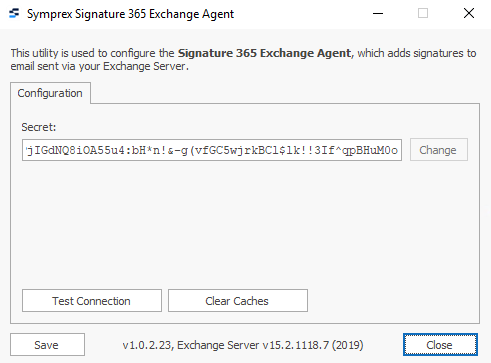Minimize the Exchange Agent window
This screenshot has height=363, width=491.
pyautogui.click(x=378, y=14)
